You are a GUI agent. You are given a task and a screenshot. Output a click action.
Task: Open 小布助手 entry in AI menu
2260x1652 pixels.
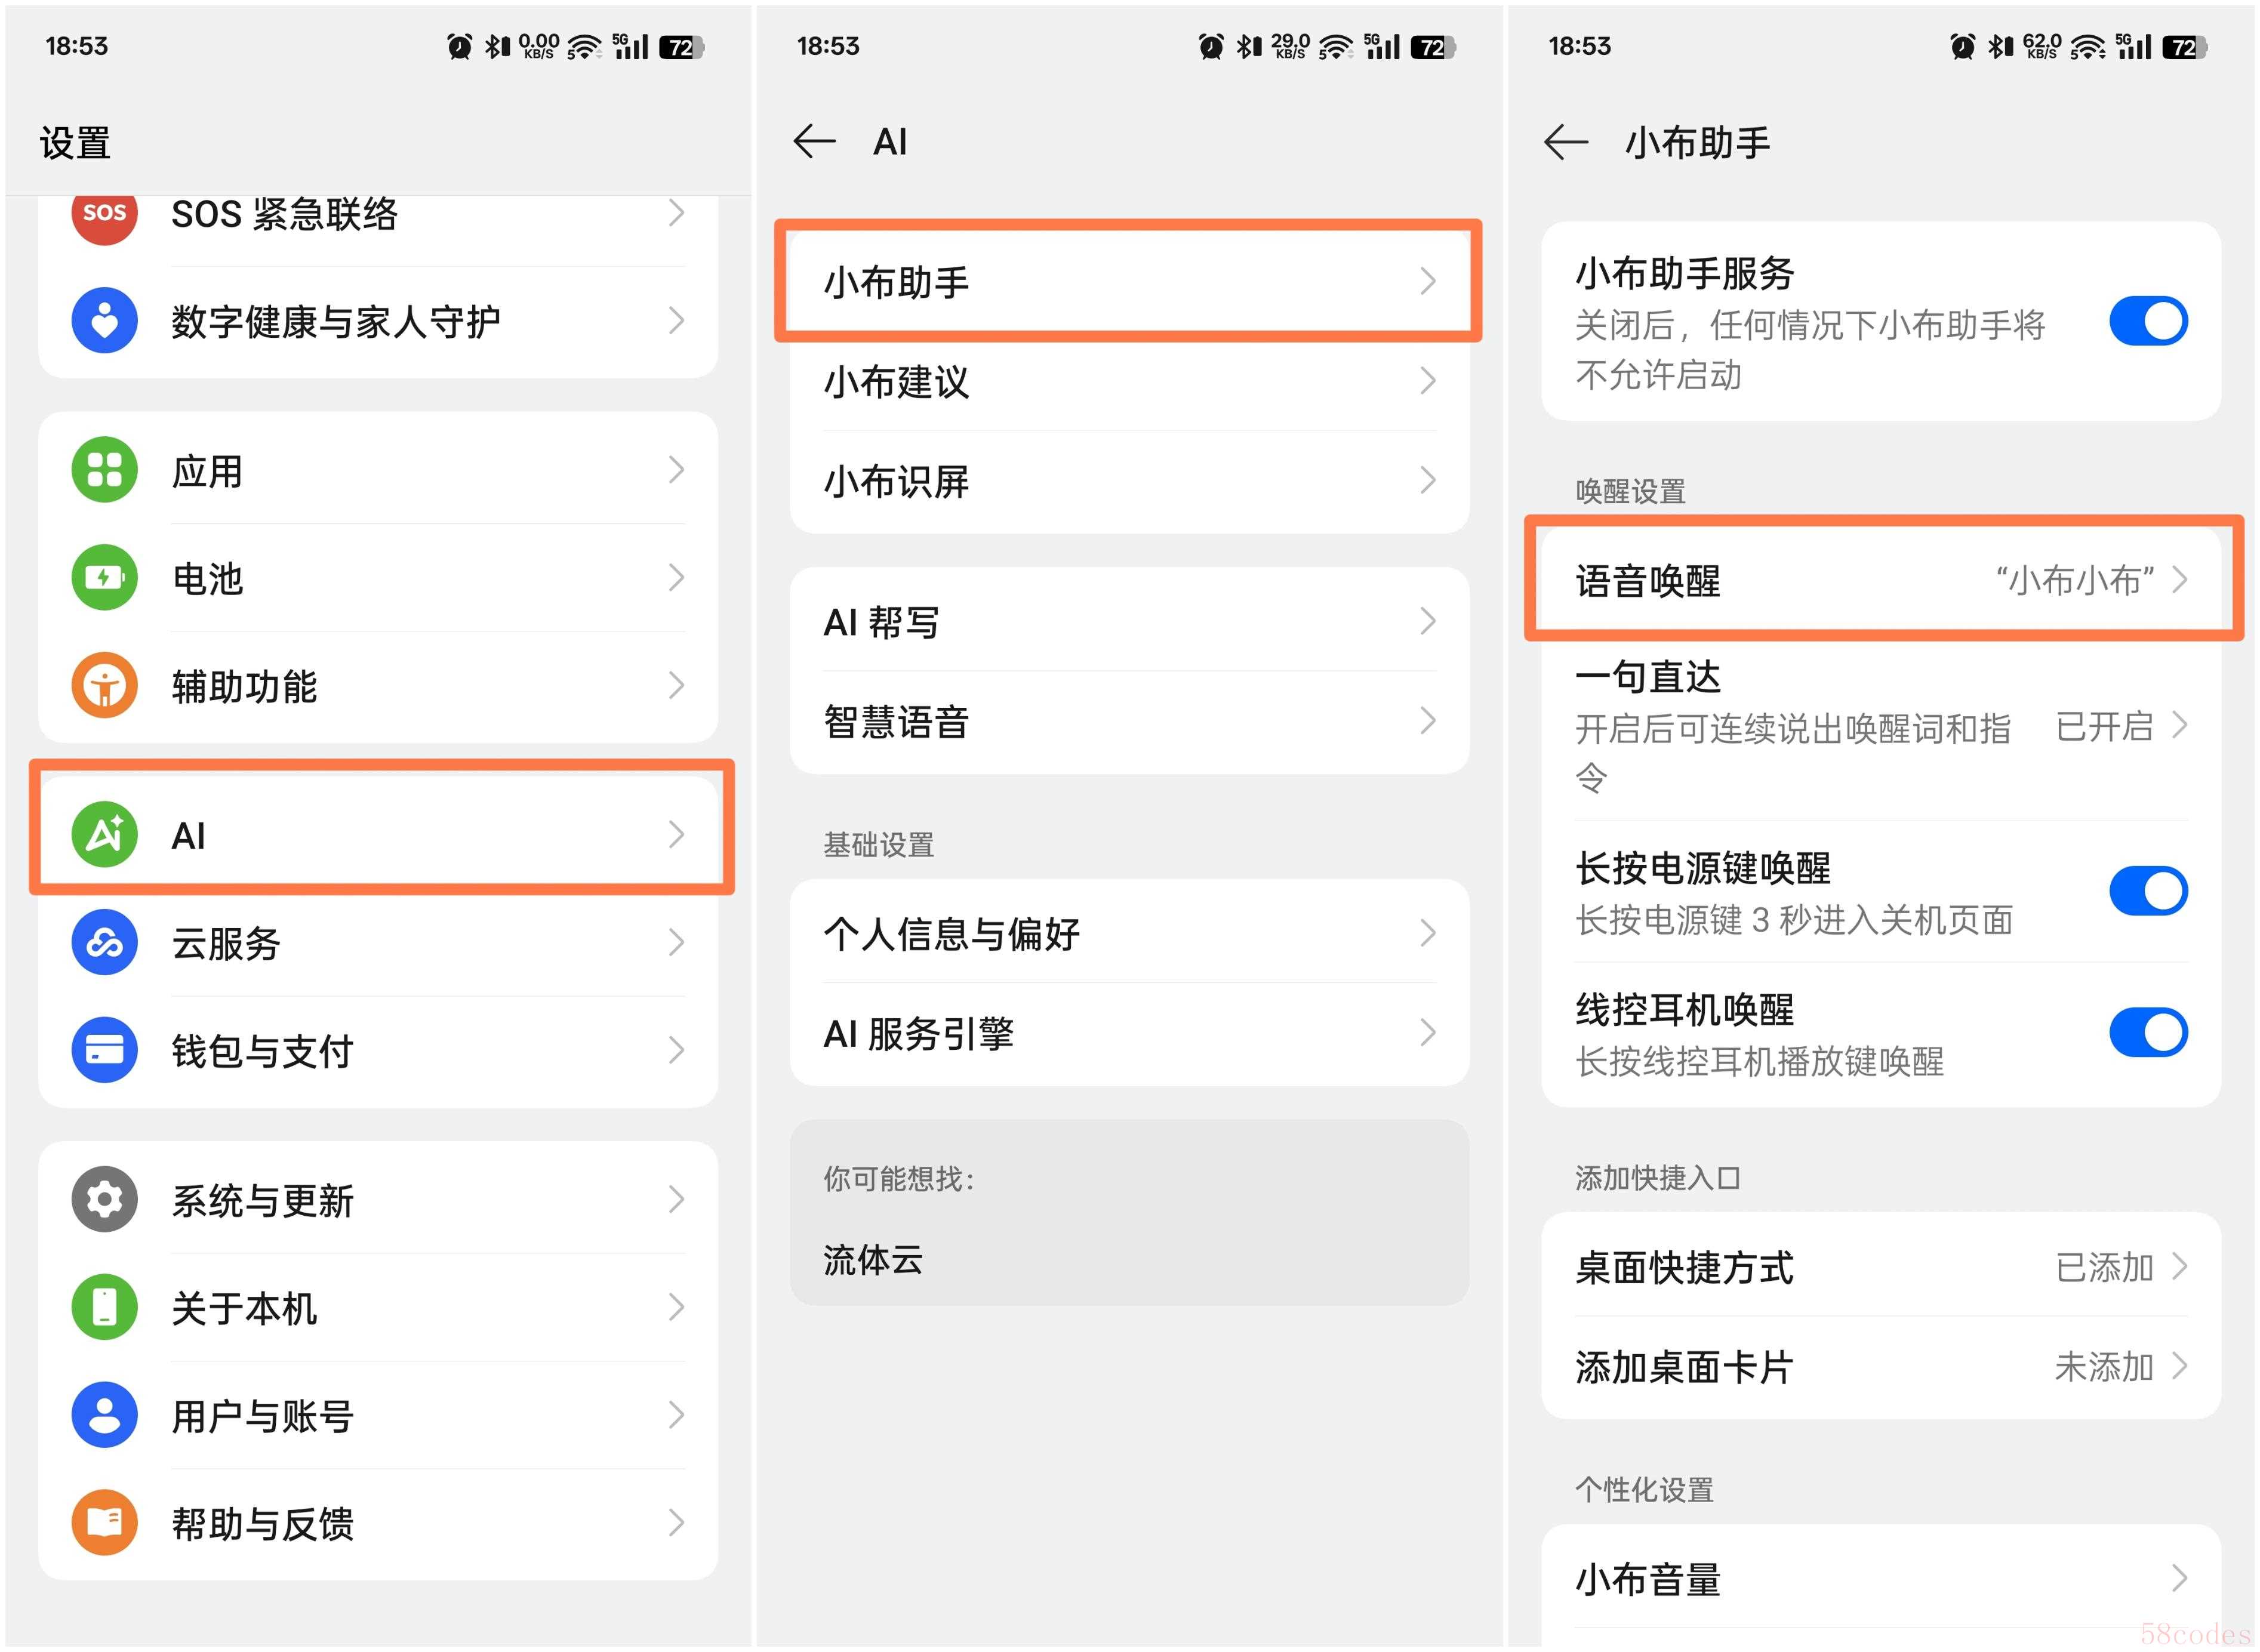click(1129, 282)
